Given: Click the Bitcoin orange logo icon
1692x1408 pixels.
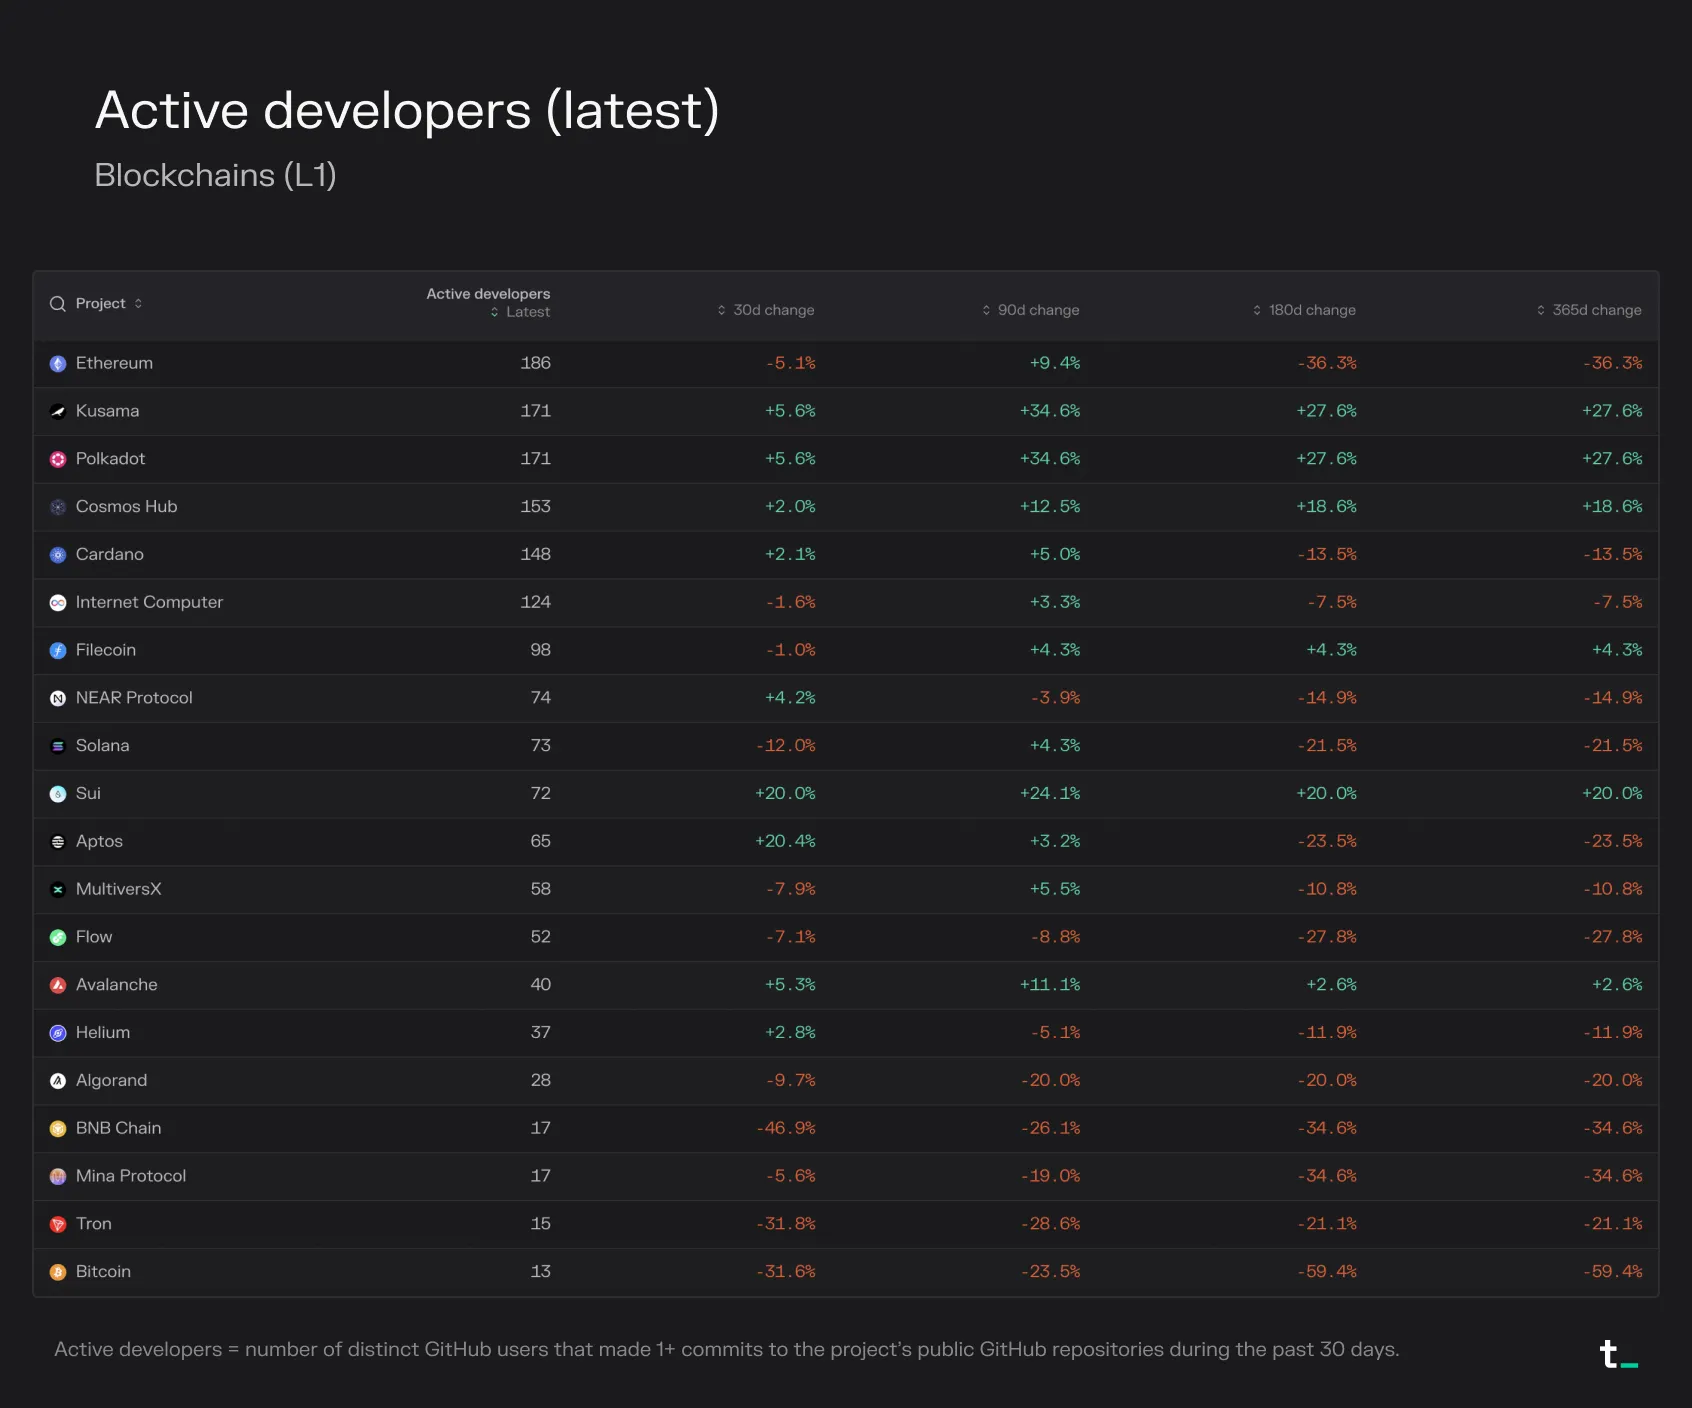Looking at the screenshot, I should (x=58, y=1272).
